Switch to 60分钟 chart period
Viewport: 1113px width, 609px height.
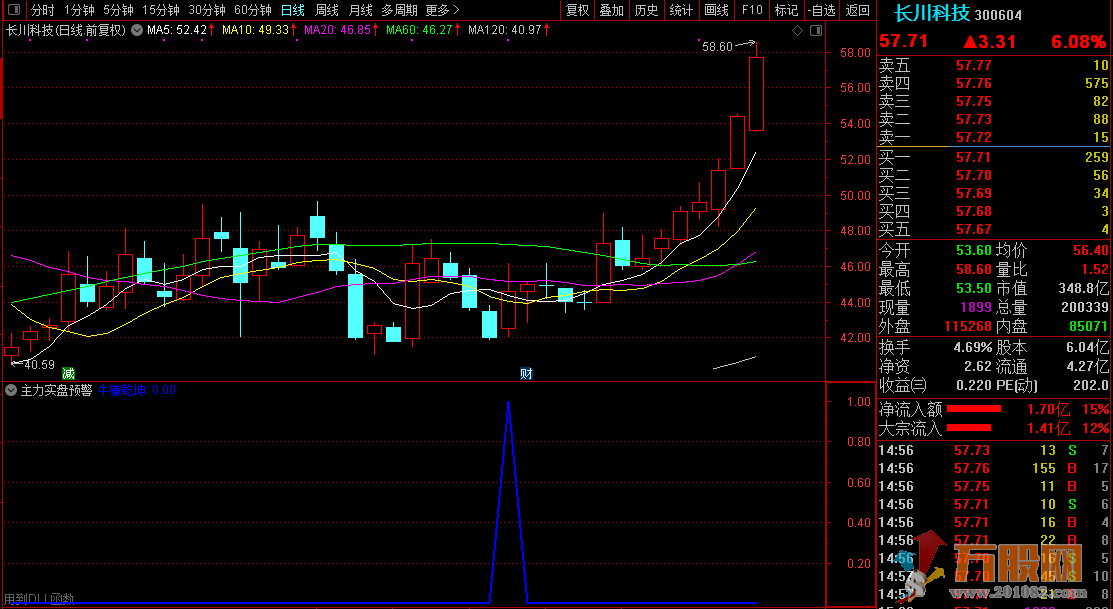tap(253, 10)
